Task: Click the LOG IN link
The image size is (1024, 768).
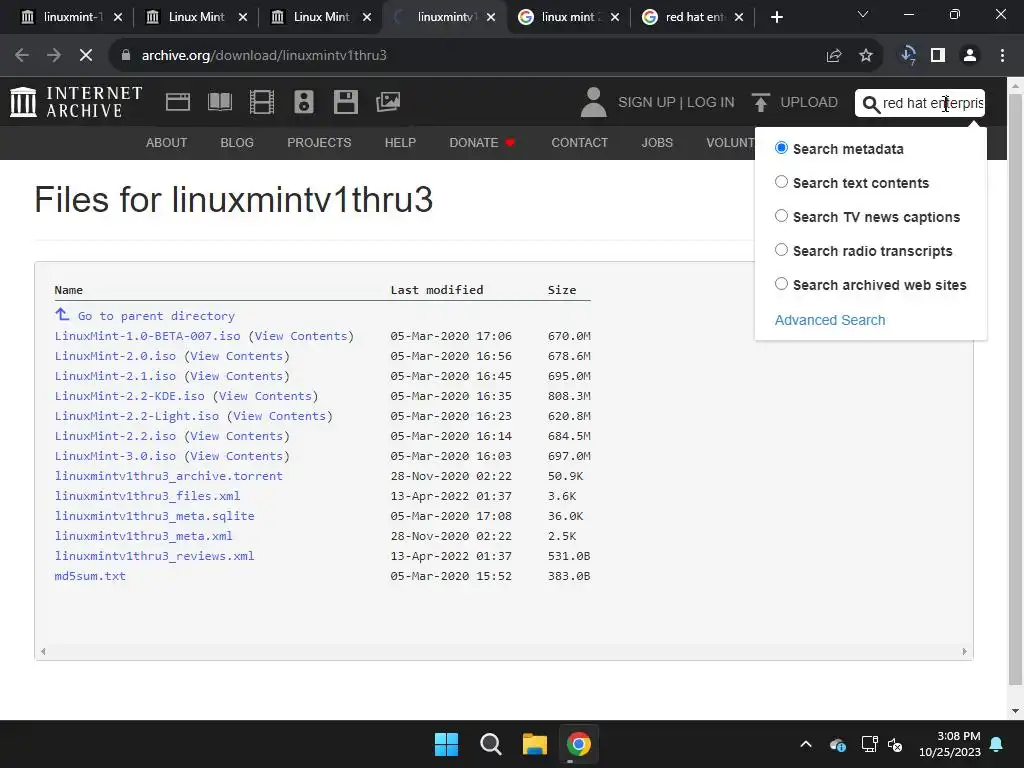Action: point(711,103)
